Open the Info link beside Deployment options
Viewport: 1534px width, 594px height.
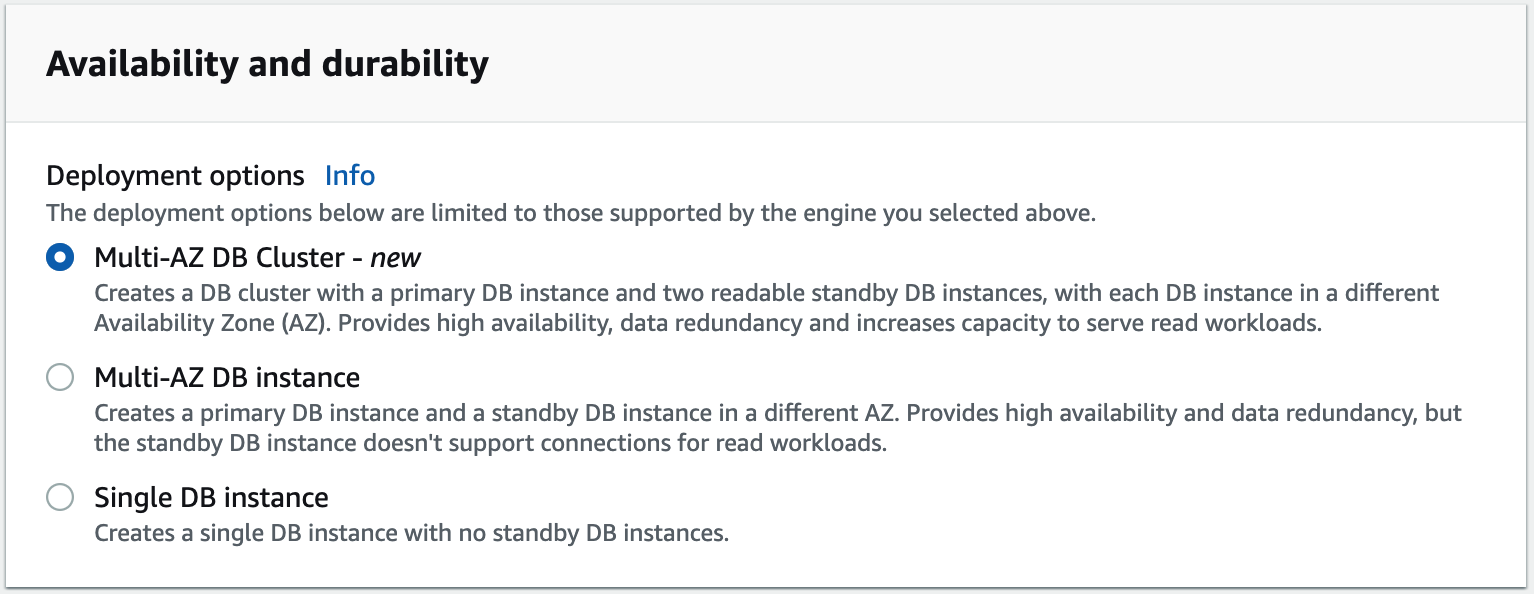350,176
